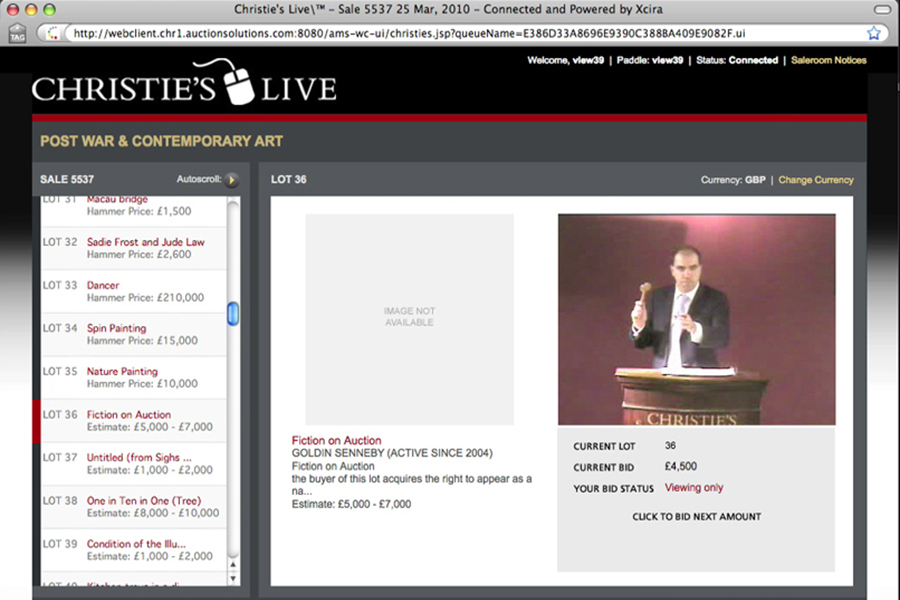Click the Fiction on Auction title in details
Viewport: 900px width, 600px height.
tap(336, 440)
